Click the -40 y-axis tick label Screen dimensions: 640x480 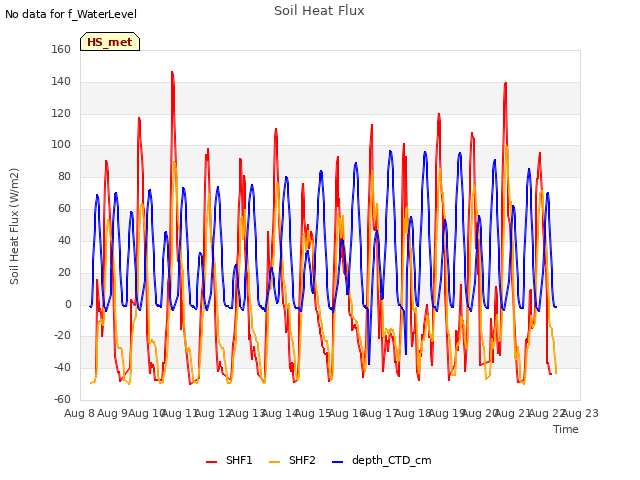click(62, 367)
